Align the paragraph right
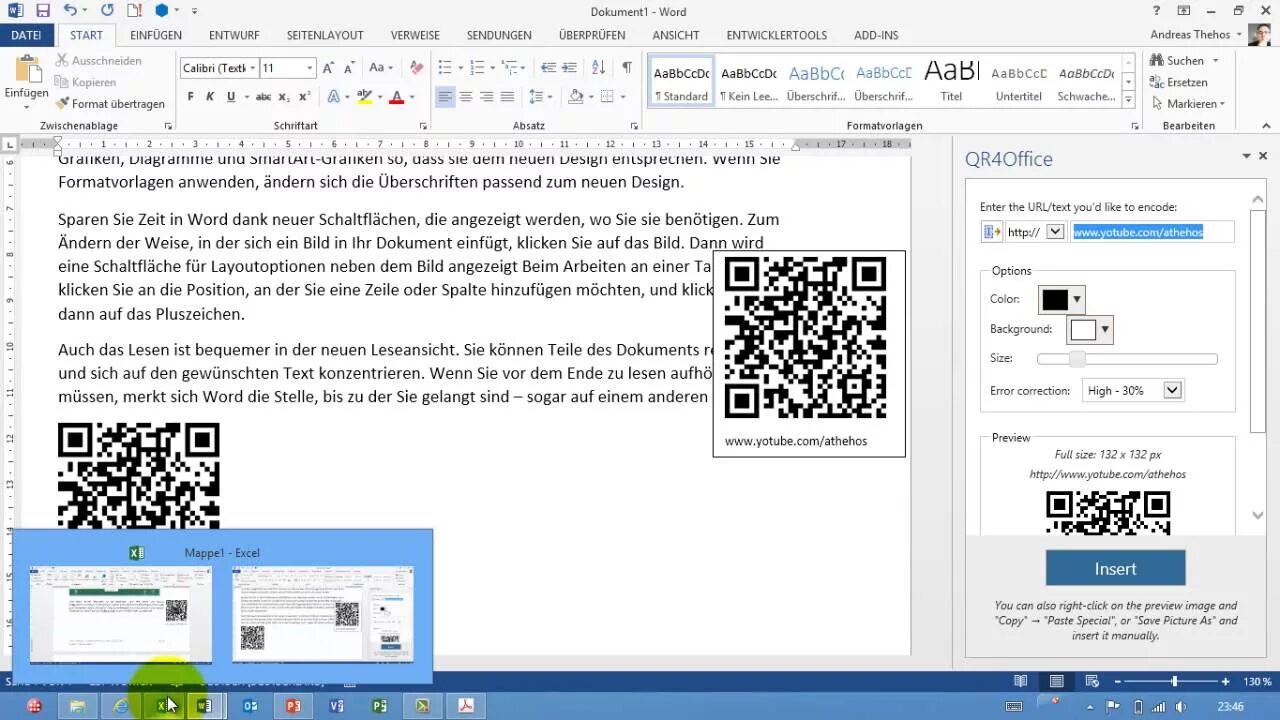 pyautogui.click(x=486, y=97)
